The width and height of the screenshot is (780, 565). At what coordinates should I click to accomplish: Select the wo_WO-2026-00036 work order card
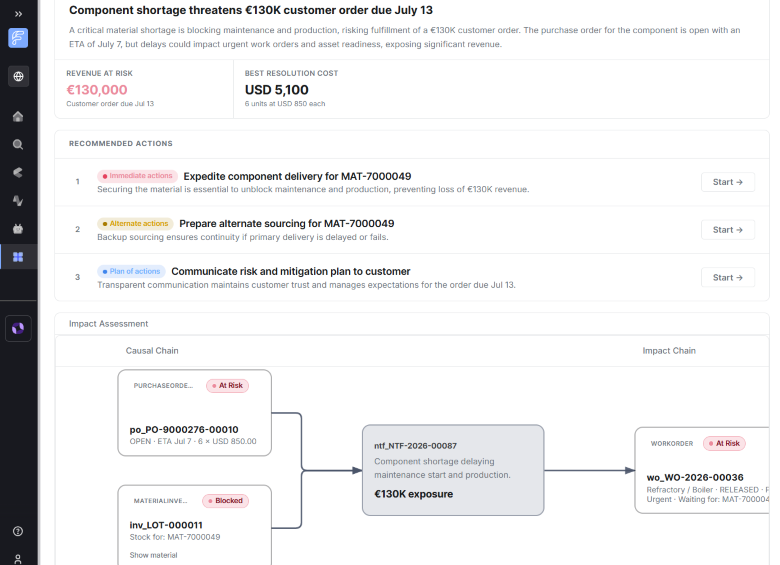[x=702, y=470]
